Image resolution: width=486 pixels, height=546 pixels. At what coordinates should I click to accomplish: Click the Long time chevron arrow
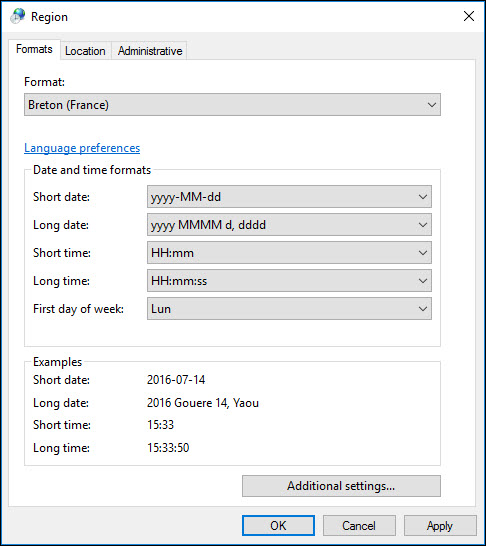point(423,281)
